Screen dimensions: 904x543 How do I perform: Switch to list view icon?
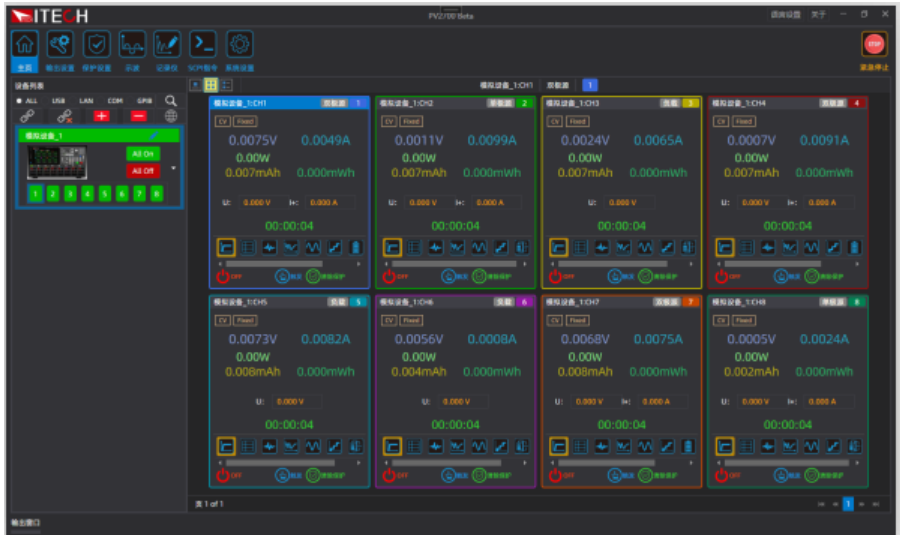click(x=226, y=85)
